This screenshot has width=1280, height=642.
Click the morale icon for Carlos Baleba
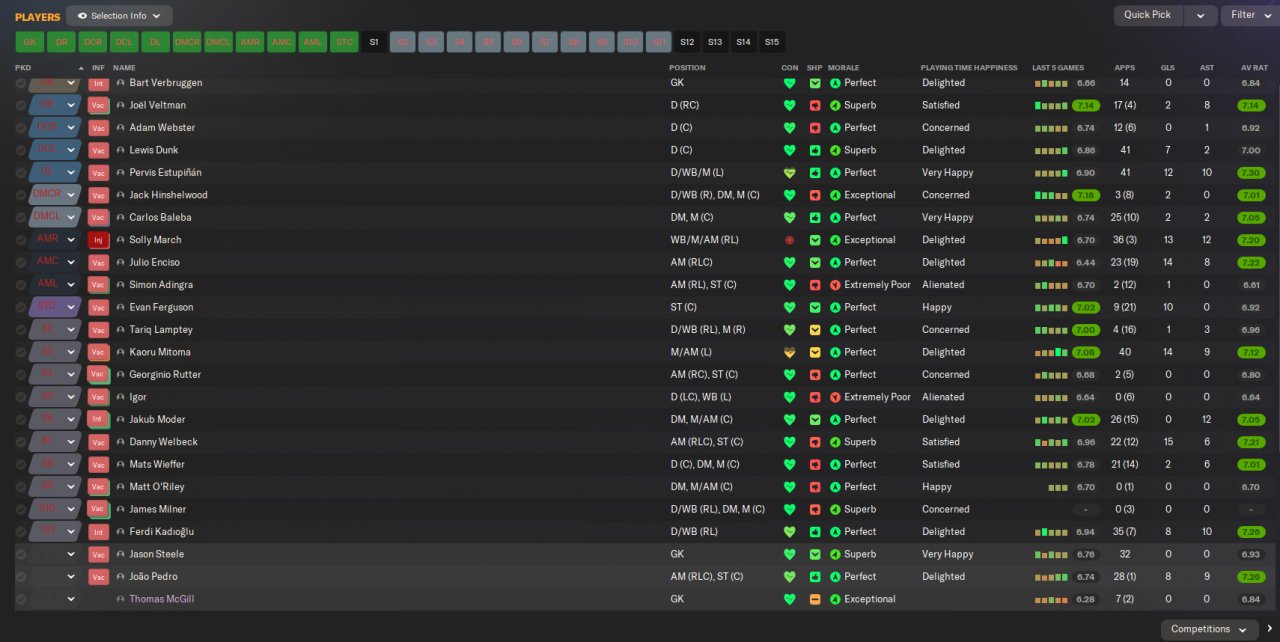tap(835, 217)
